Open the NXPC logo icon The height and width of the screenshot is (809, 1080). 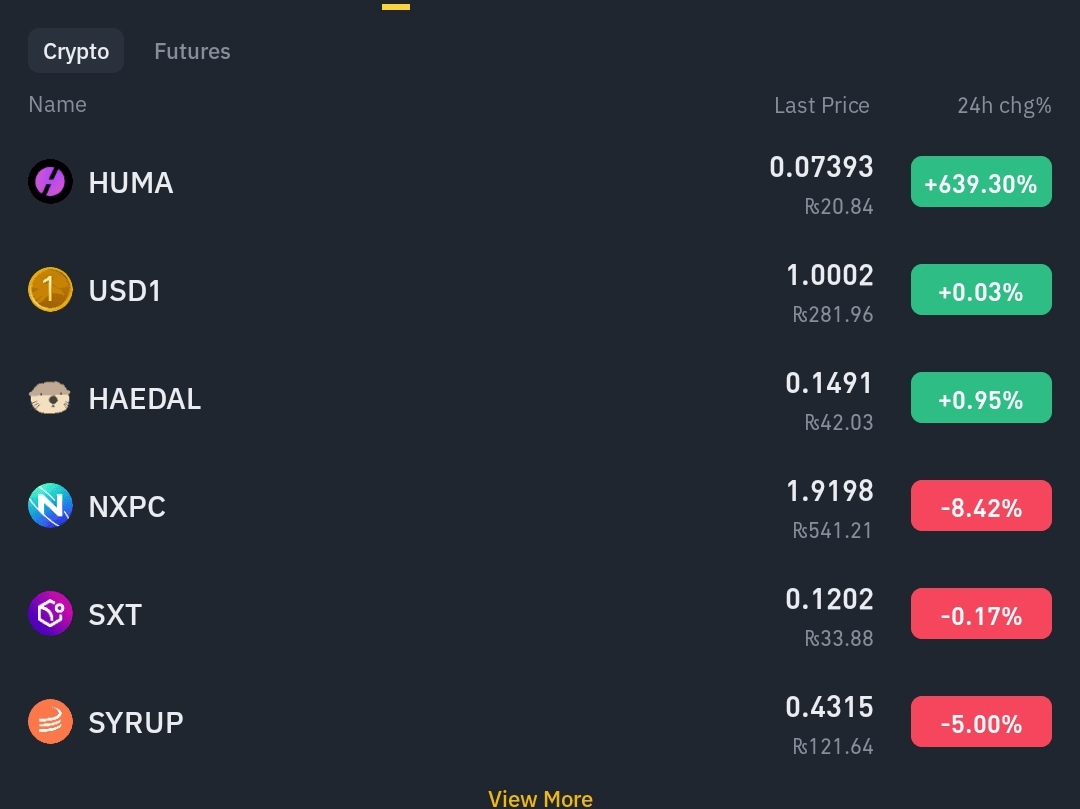pyautogui.click(x=50, y=506)
